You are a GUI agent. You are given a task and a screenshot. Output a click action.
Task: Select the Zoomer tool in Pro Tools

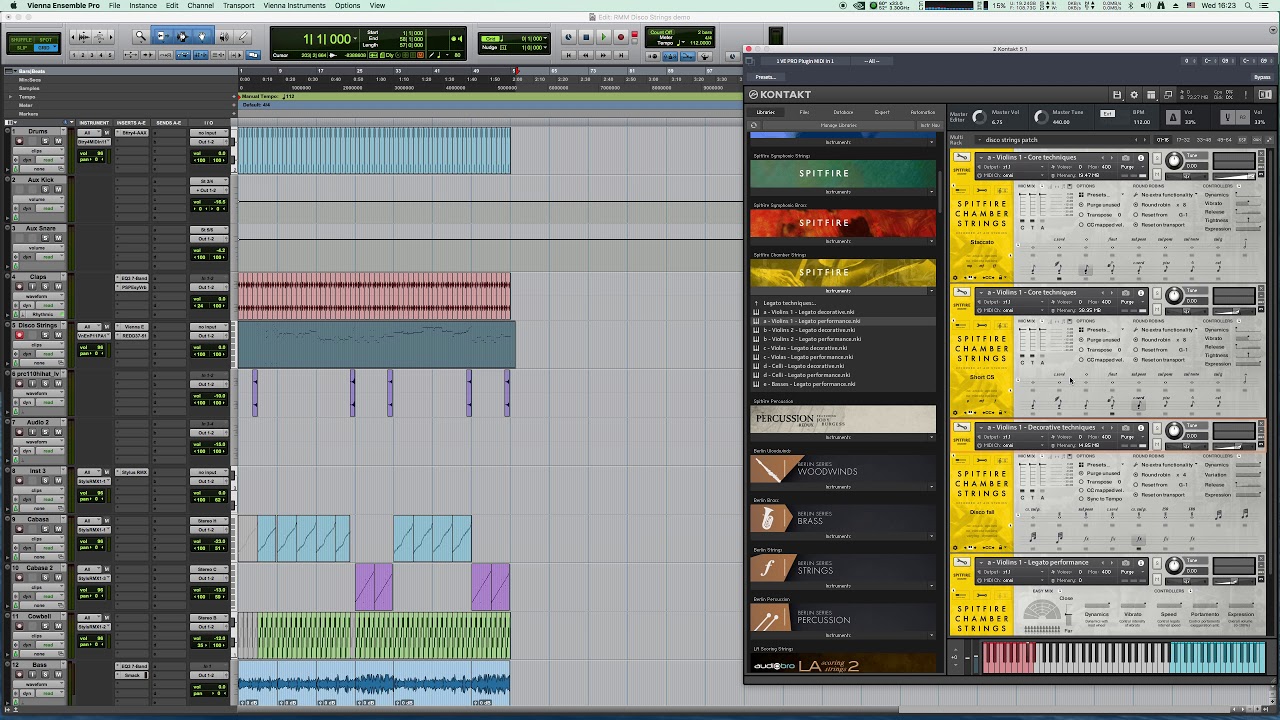141,37
